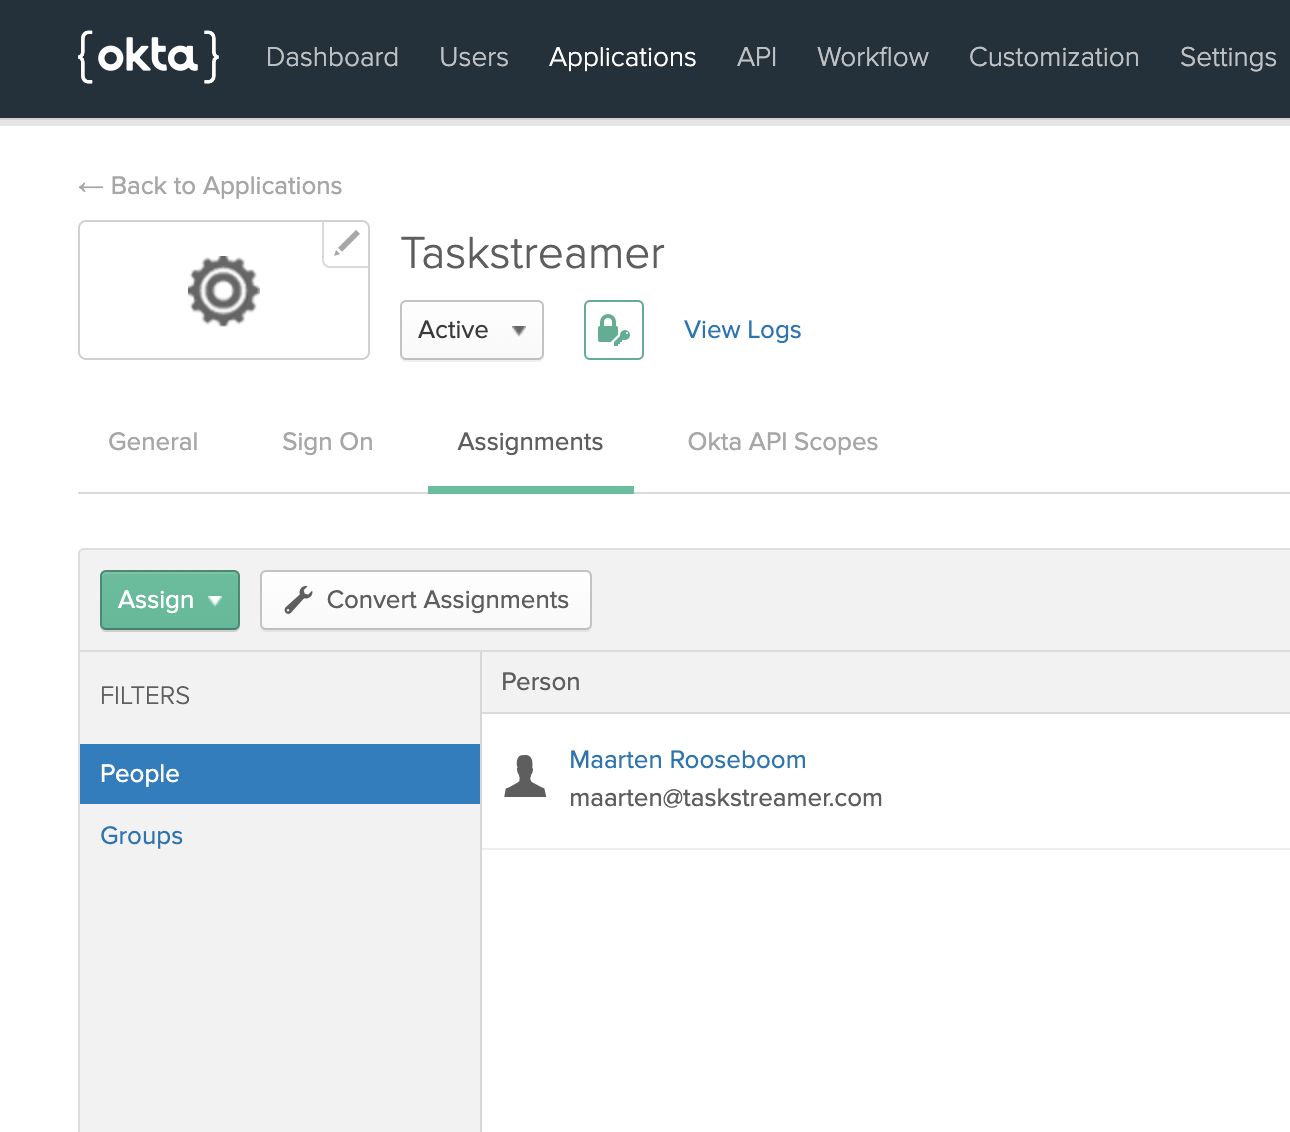Click the Taskstreamer app title
This screenshot has width=1290, height=1132.
(x=533, y=253)
